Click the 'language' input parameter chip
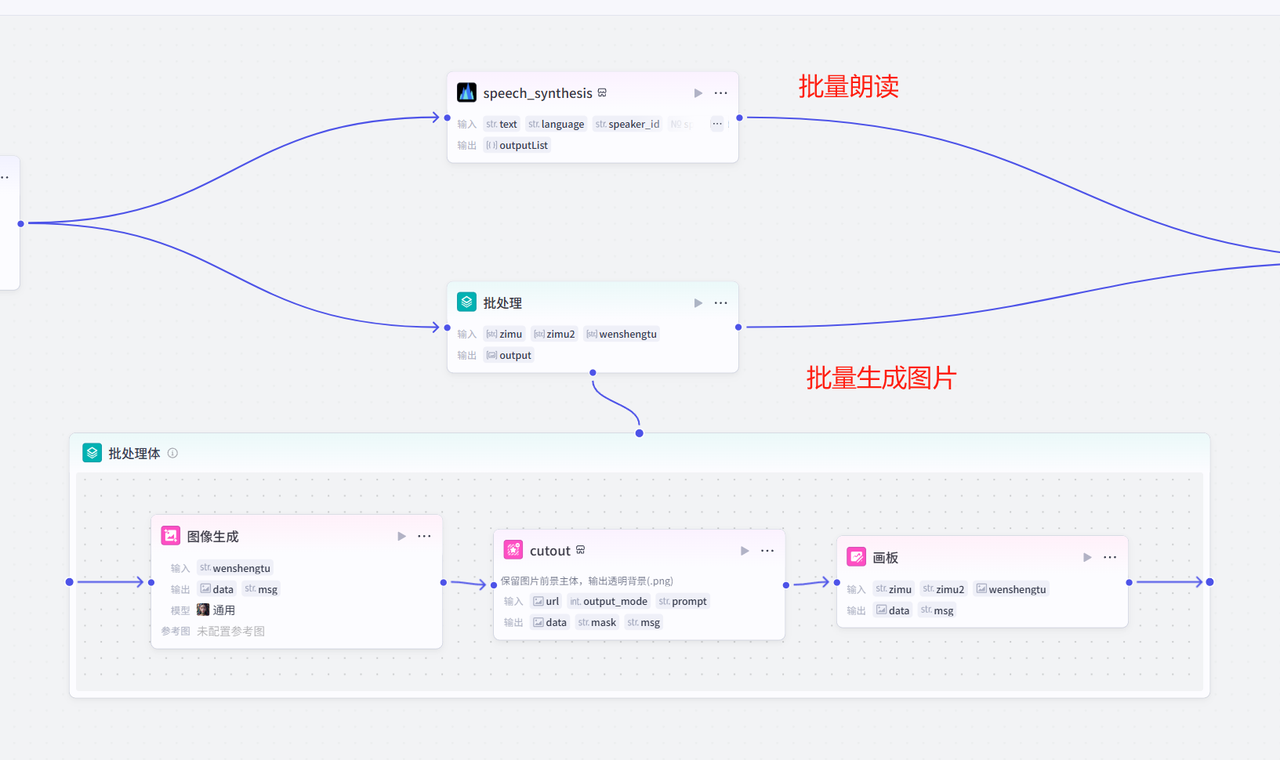Viewport: 1280px width, 760px height. 556,124
